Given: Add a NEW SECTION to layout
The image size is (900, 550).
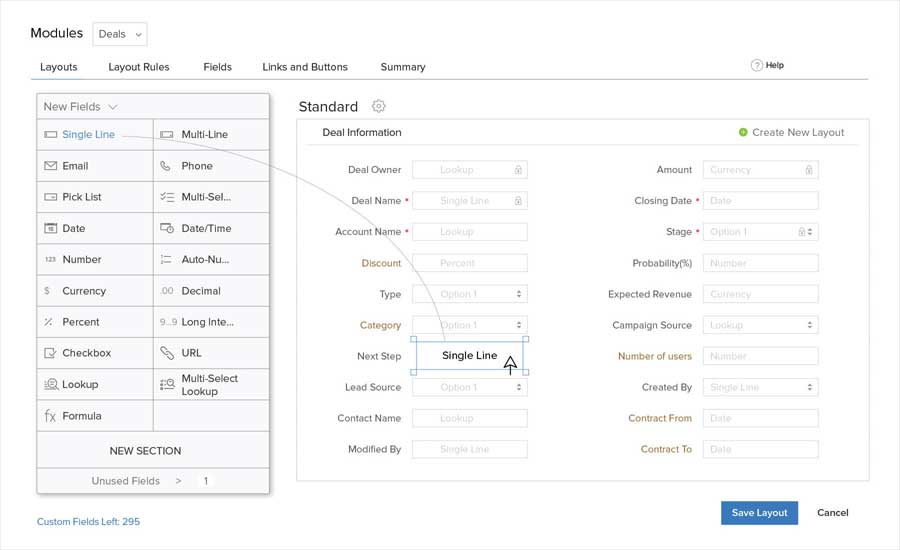Looking at the screenshot, I should coord(145,451).
